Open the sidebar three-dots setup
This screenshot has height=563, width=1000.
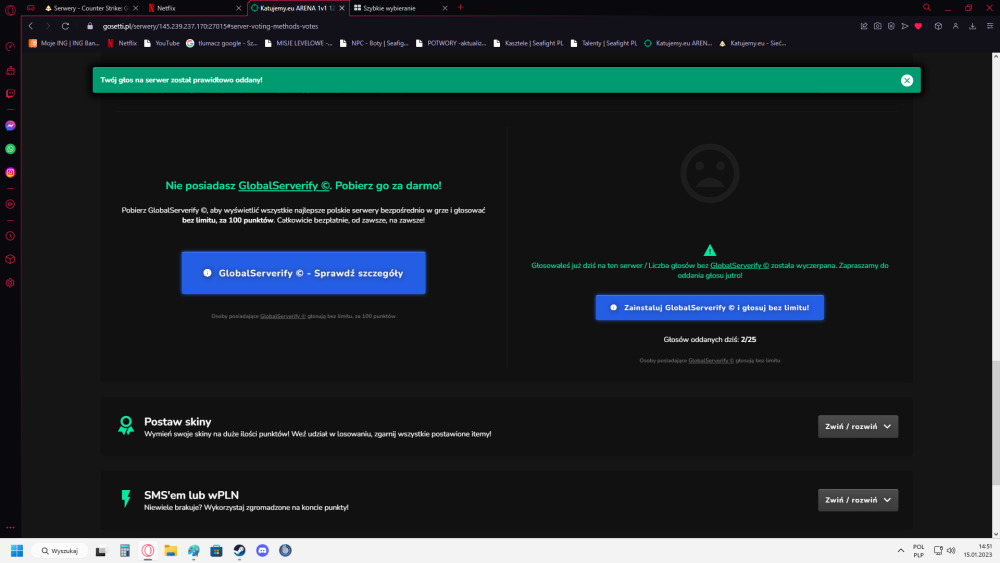[10, 527]
